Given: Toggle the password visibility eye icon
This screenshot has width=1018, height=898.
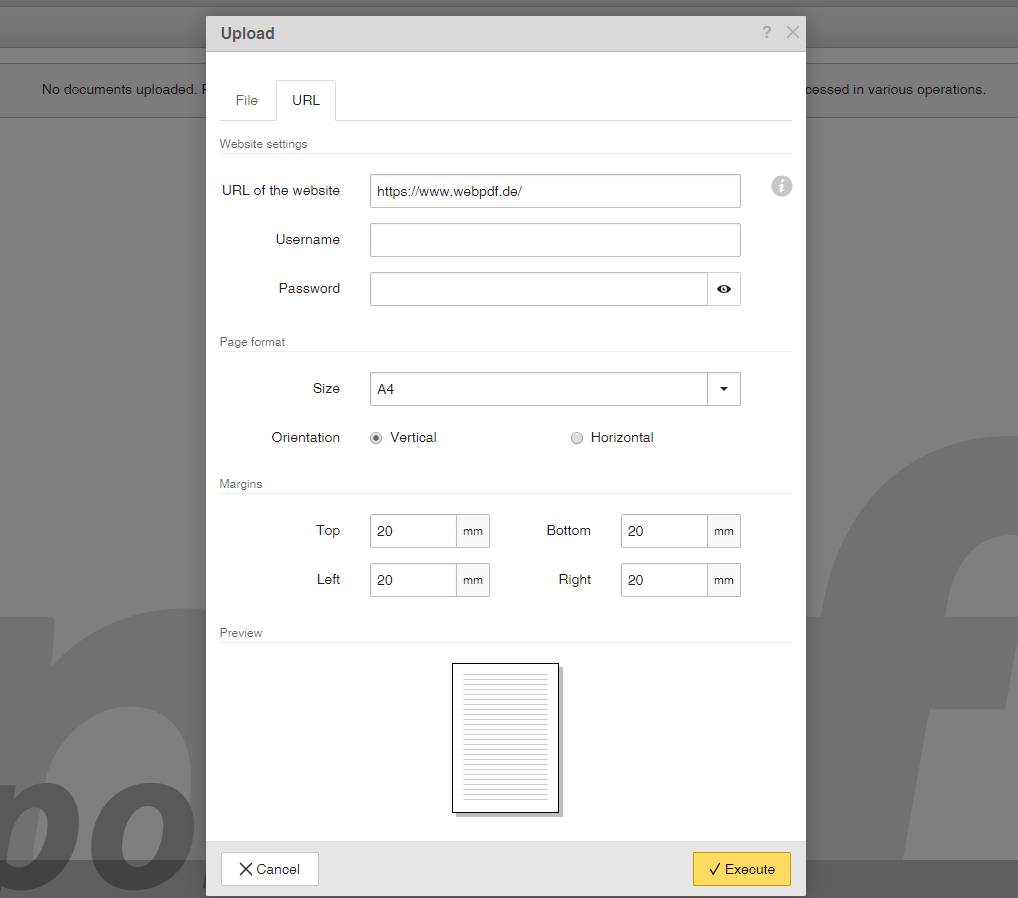Looking at the screenshot, I should pyautogui.click(x=723, y=289).
